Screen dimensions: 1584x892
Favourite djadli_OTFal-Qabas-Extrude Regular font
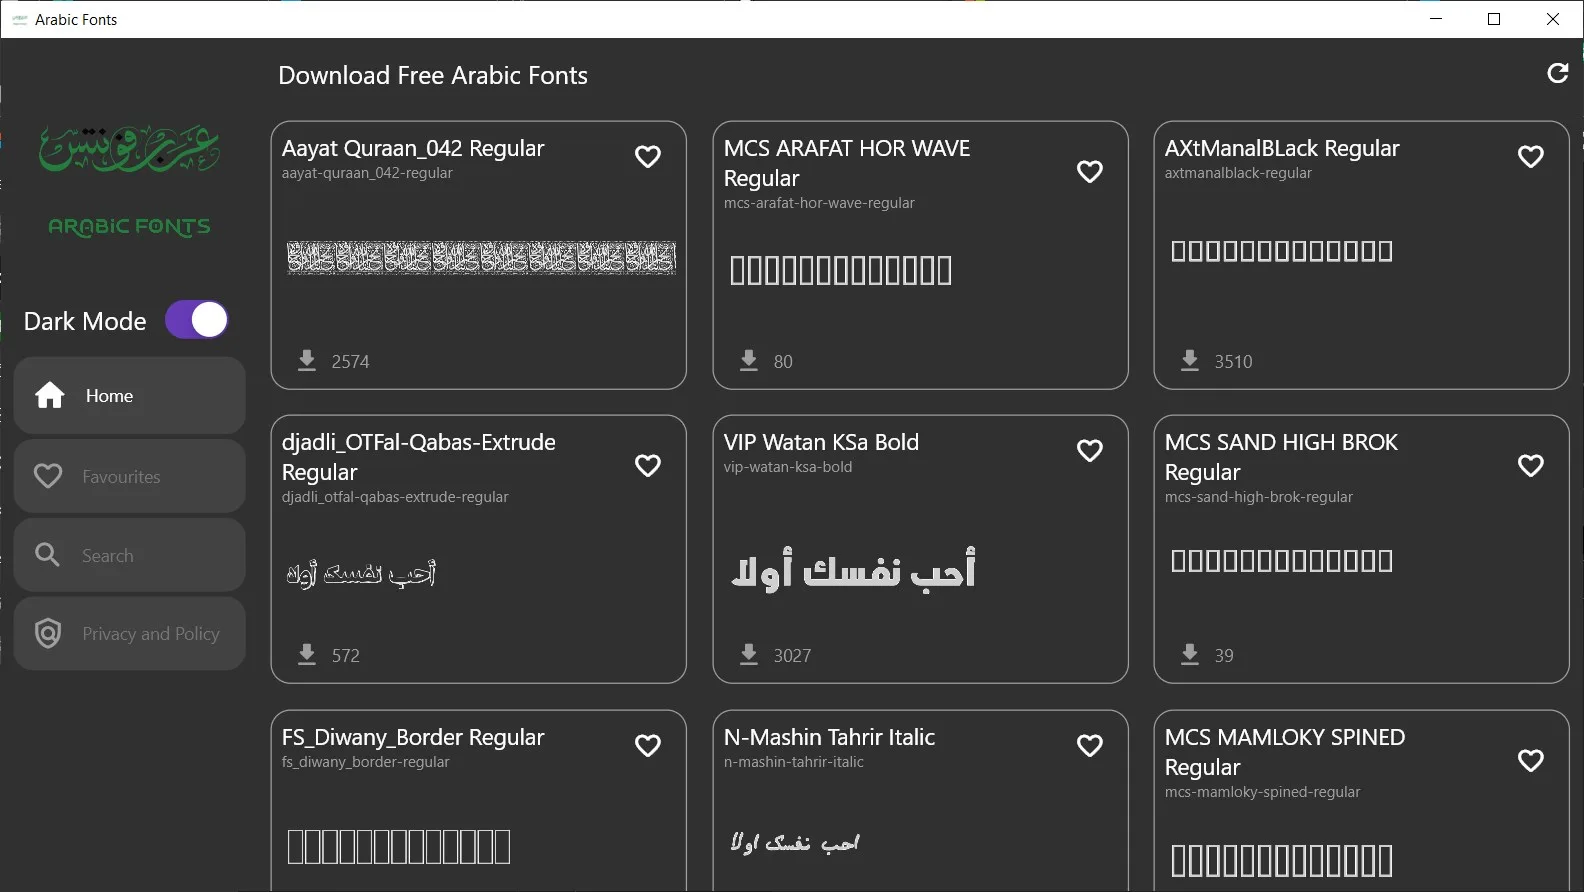[x=648, y=465]
